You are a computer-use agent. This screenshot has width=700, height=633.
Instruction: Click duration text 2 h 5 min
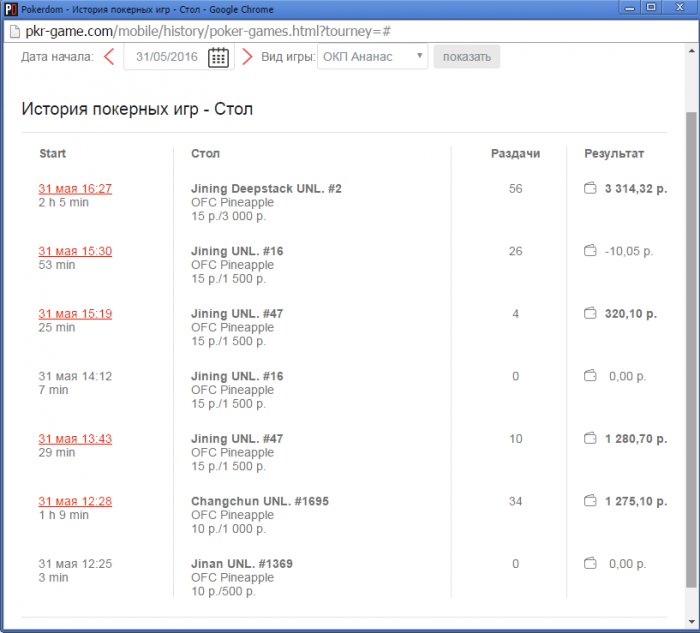(63, 202)
